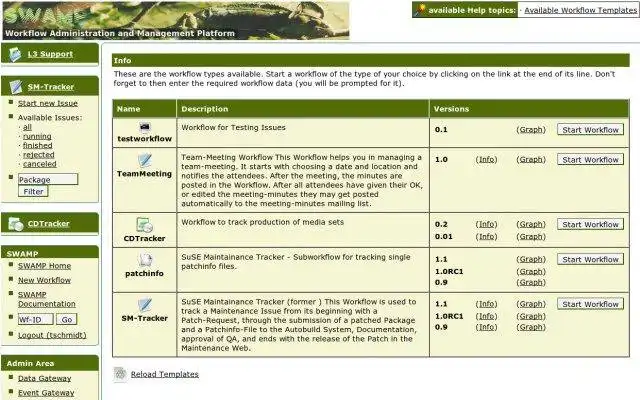Image resolution: width=640 pixels, height=400 pixels.
Task: Start Workflow for TeamMeeting
Action: pyautogui.click(x=590, y=160)
